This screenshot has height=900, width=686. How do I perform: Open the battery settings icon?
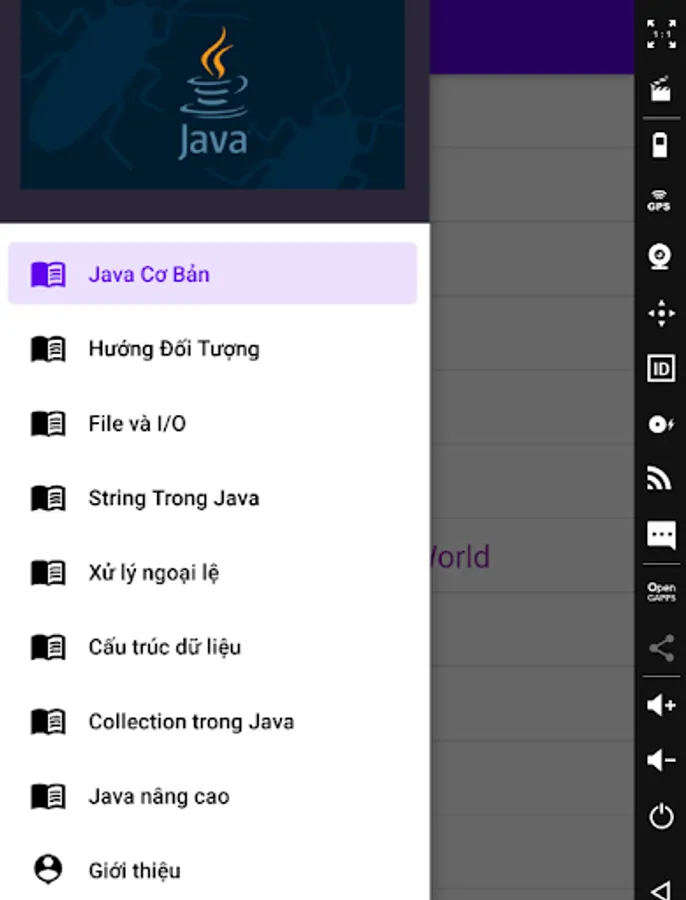click(660, 145)
